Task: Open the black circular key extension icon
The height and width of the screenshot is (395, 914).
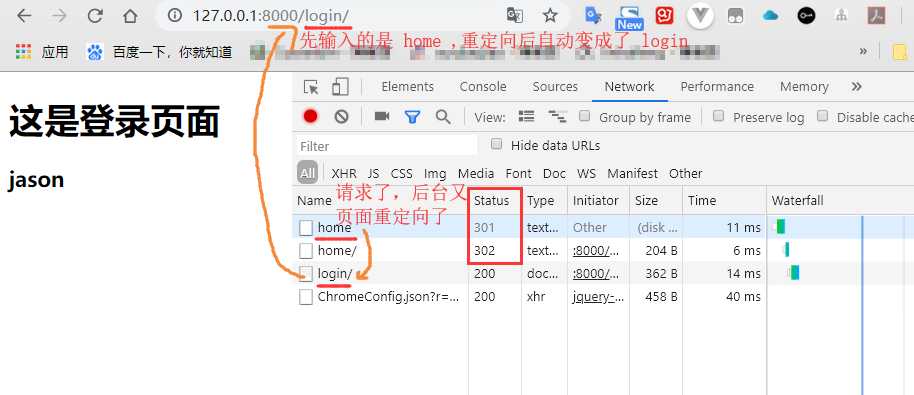Action: click(x=806, y=16)
